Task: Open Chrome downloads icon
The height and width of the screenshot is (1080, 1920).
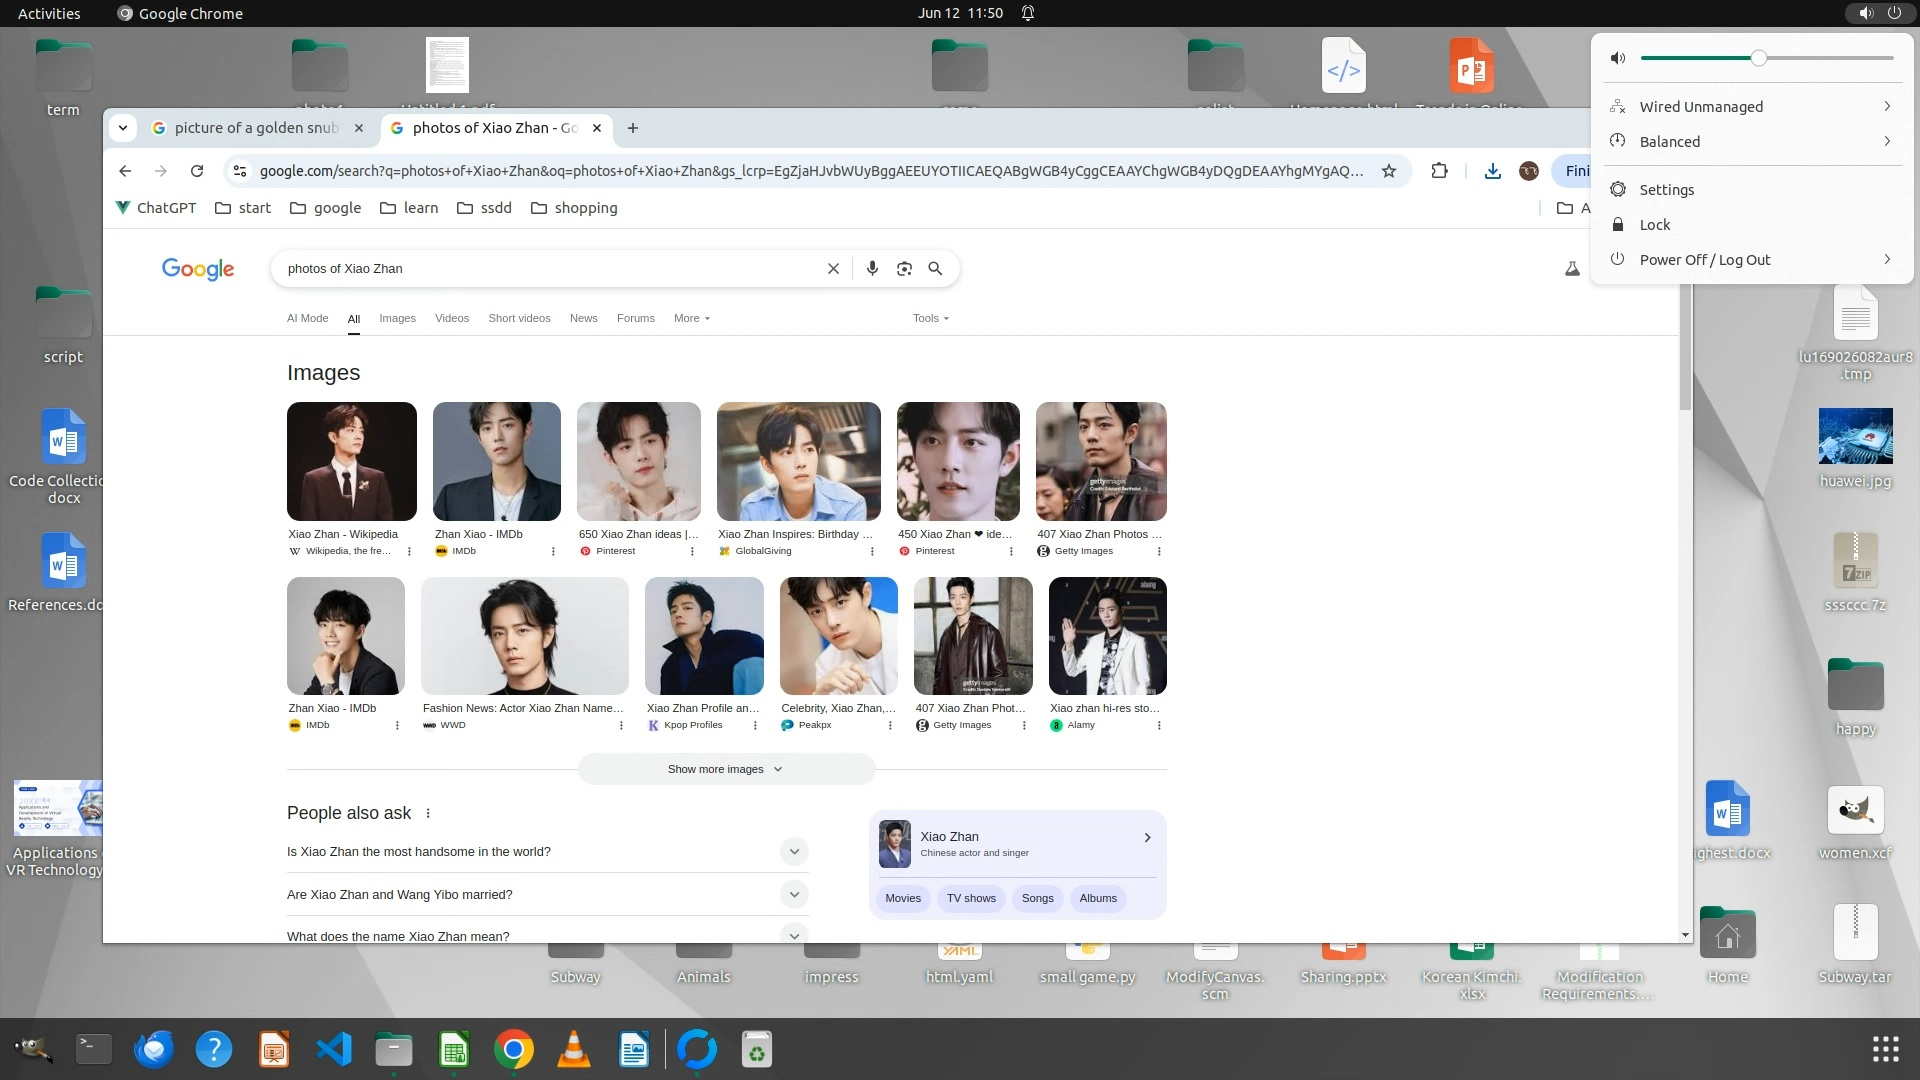Action: [1492, 171]
